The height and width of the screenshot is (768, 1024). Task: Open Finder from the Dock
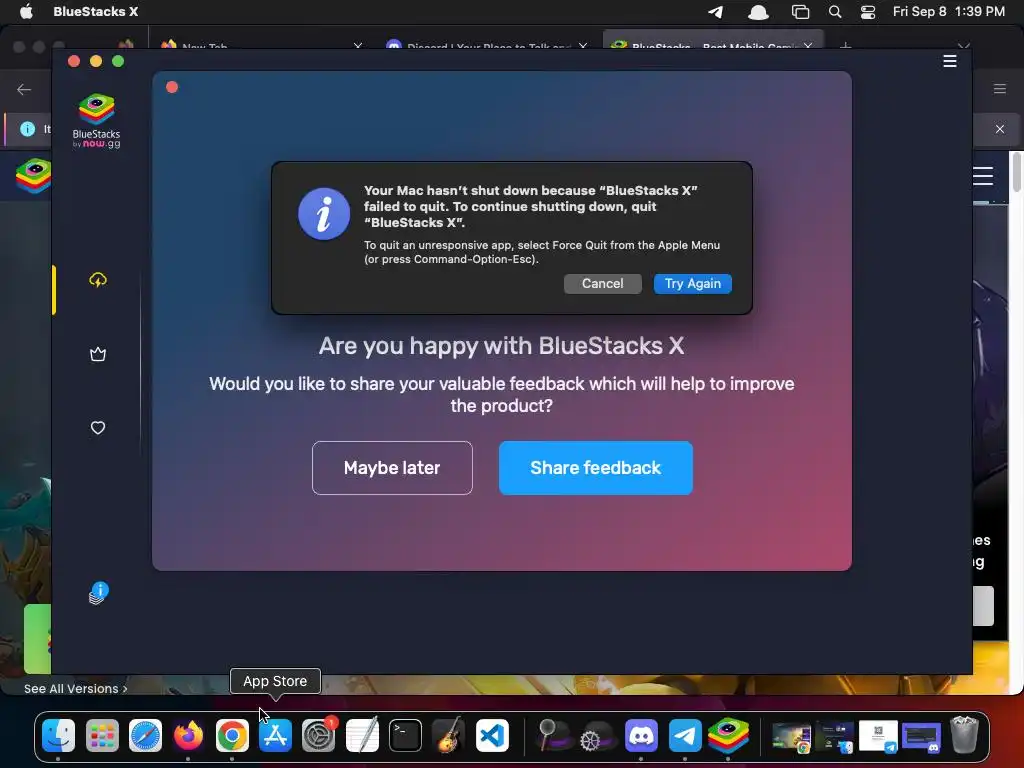pos(59,736)
